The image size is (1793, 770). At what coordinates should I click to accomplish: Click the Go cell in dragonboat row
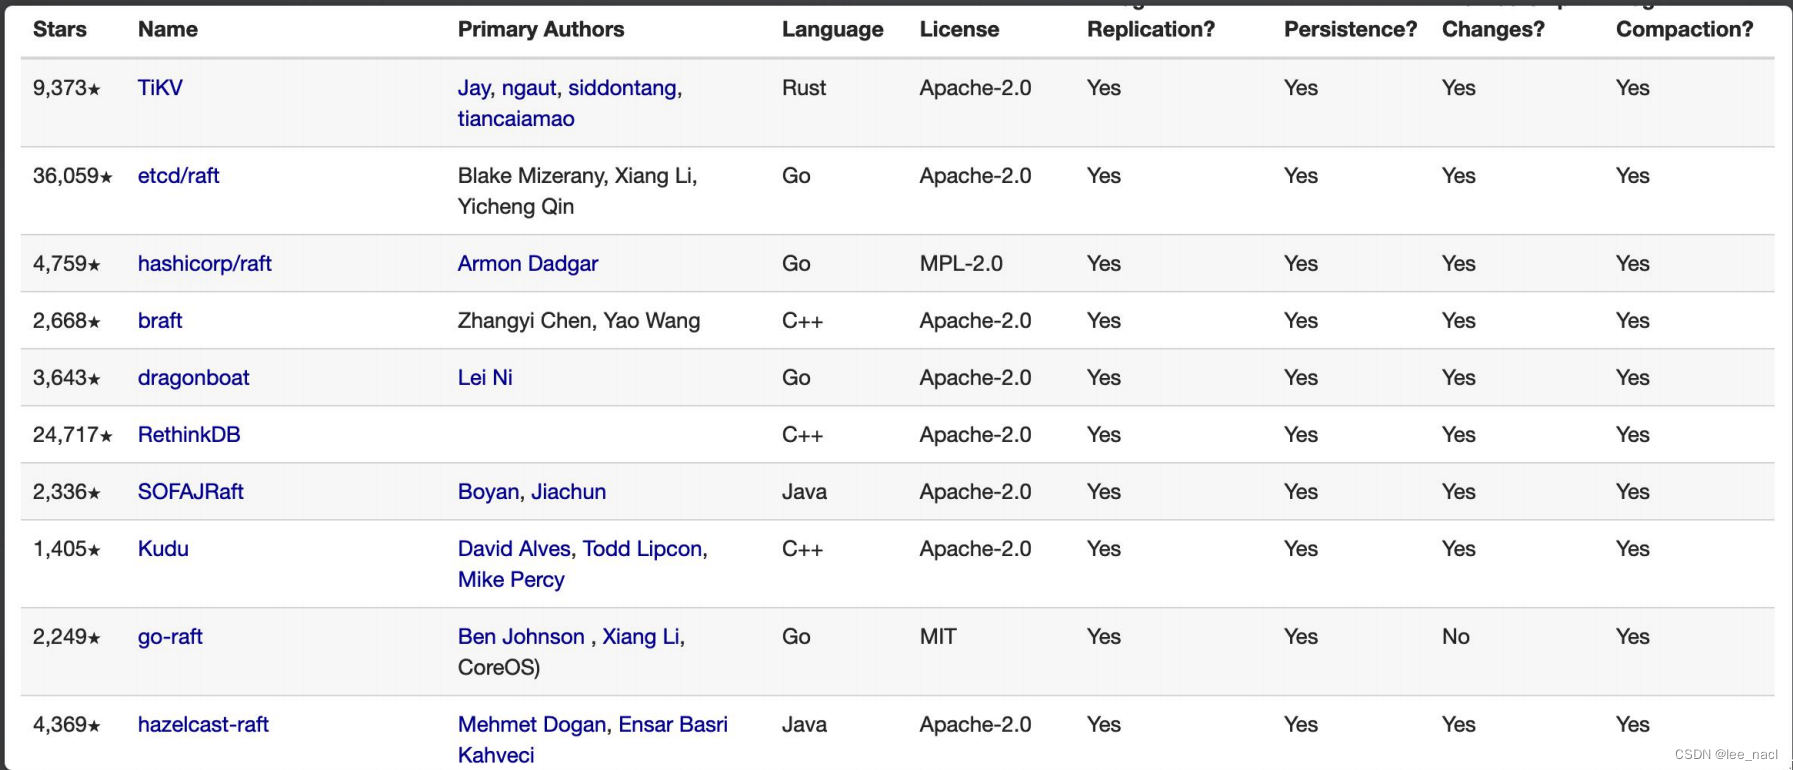point(796,378)
